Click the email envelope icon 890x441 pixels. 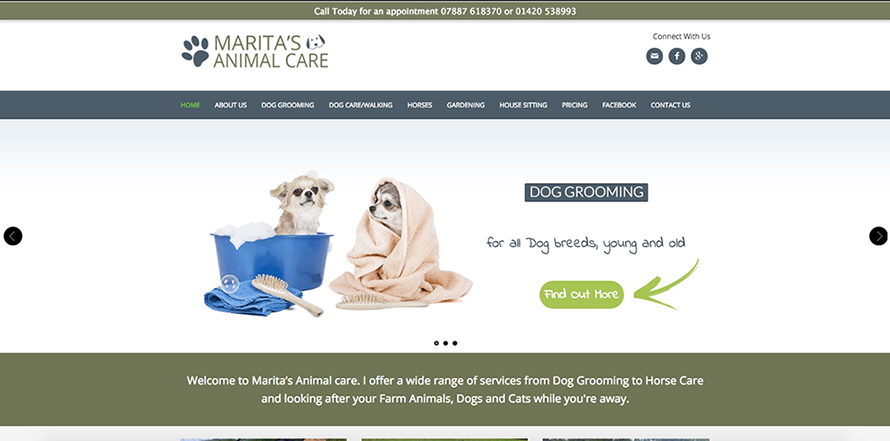point(654,56)
